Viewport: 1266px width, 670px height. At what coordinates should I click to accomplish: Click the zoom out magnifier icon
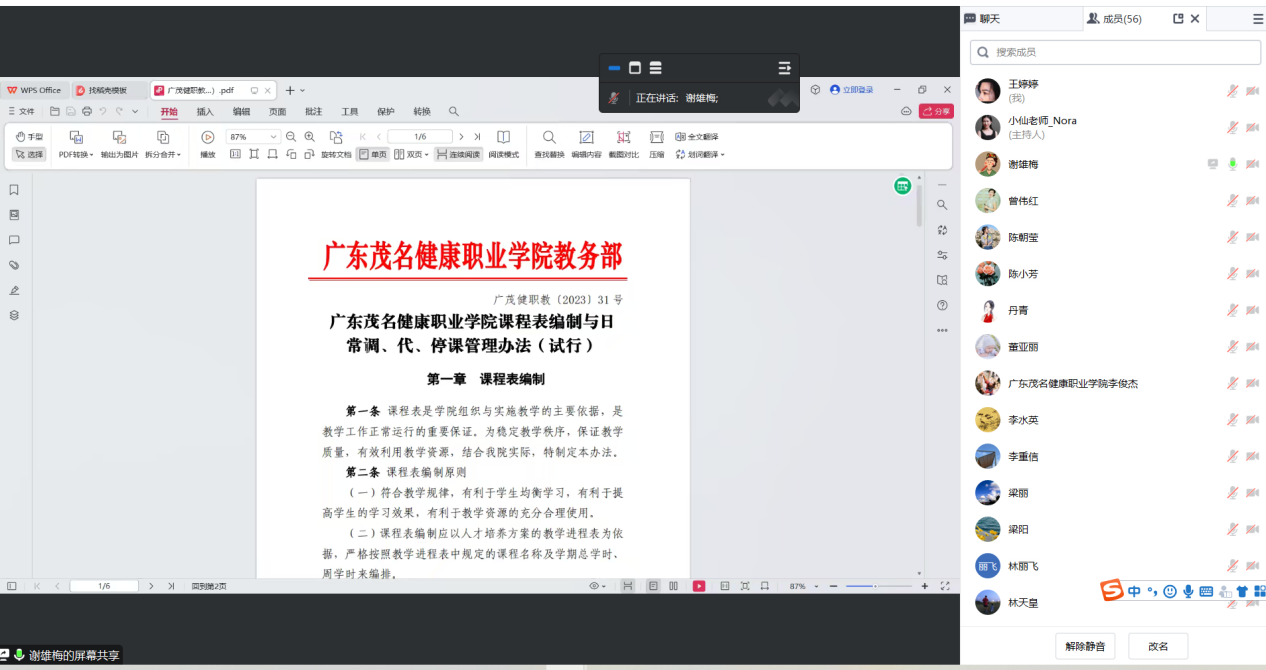(x=291, y=137)
